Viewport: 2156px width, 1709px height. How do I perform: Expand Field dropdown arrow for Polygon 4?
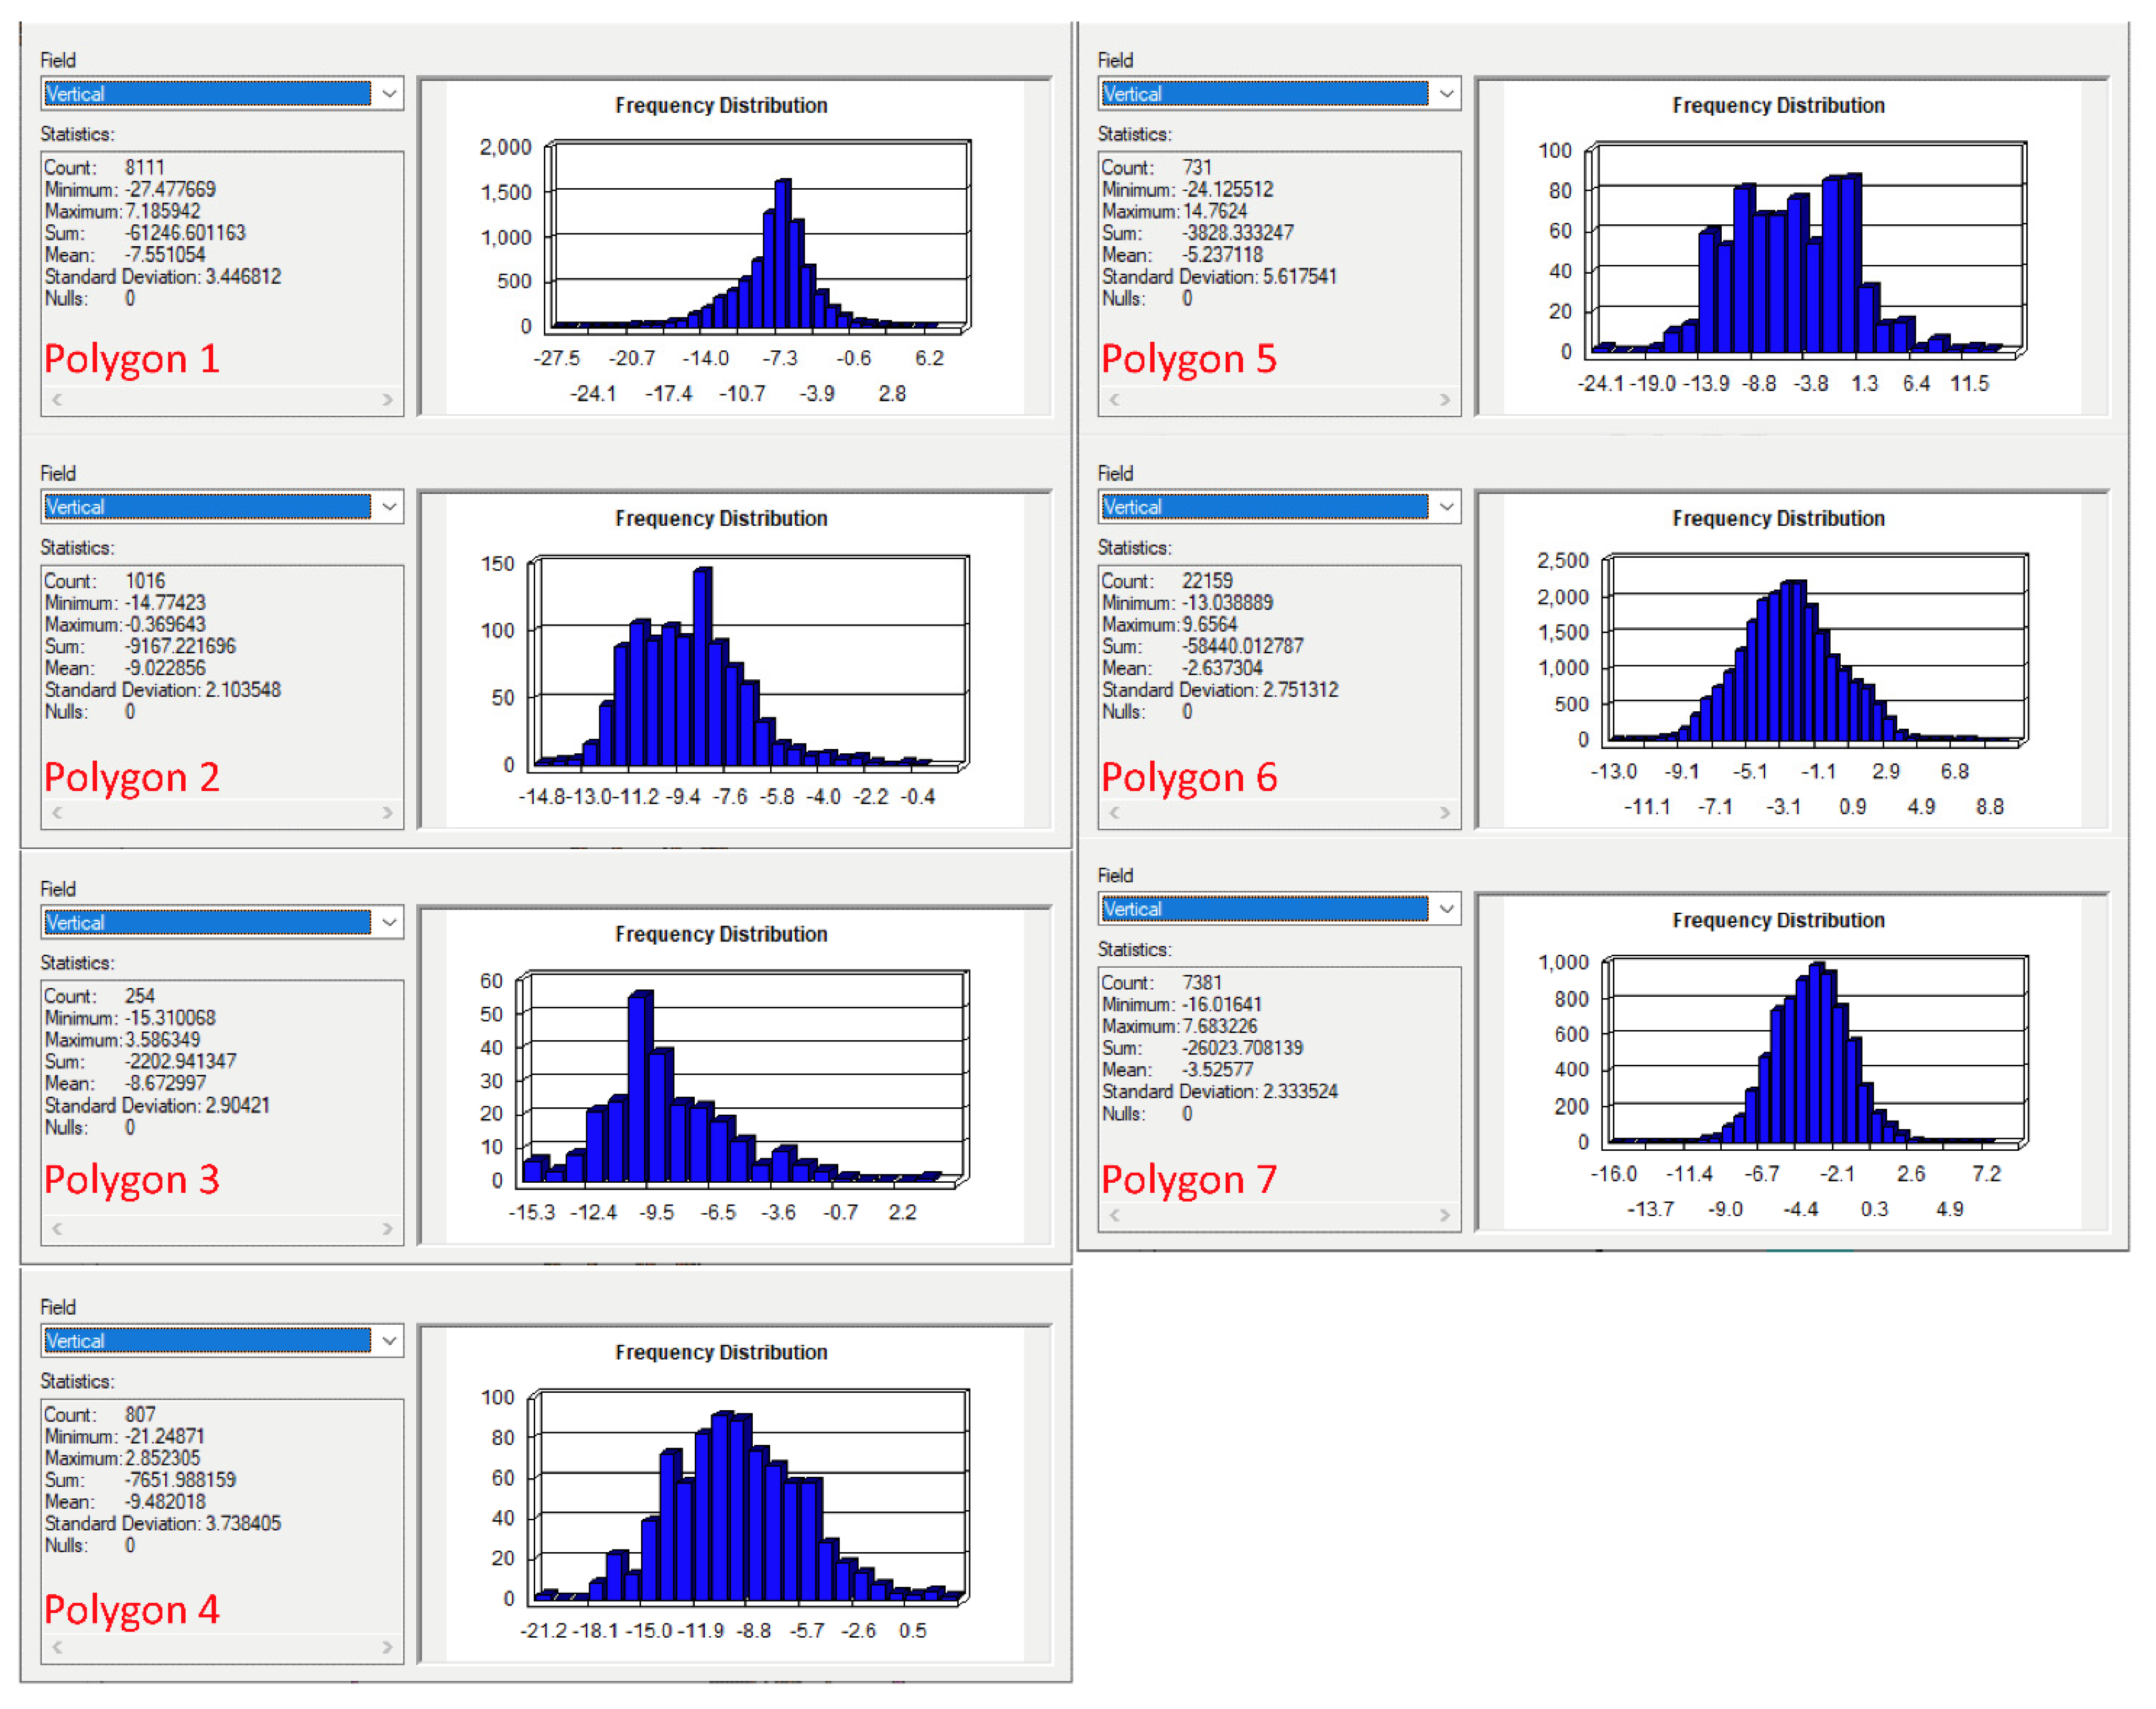click(x=389, y=1340)
